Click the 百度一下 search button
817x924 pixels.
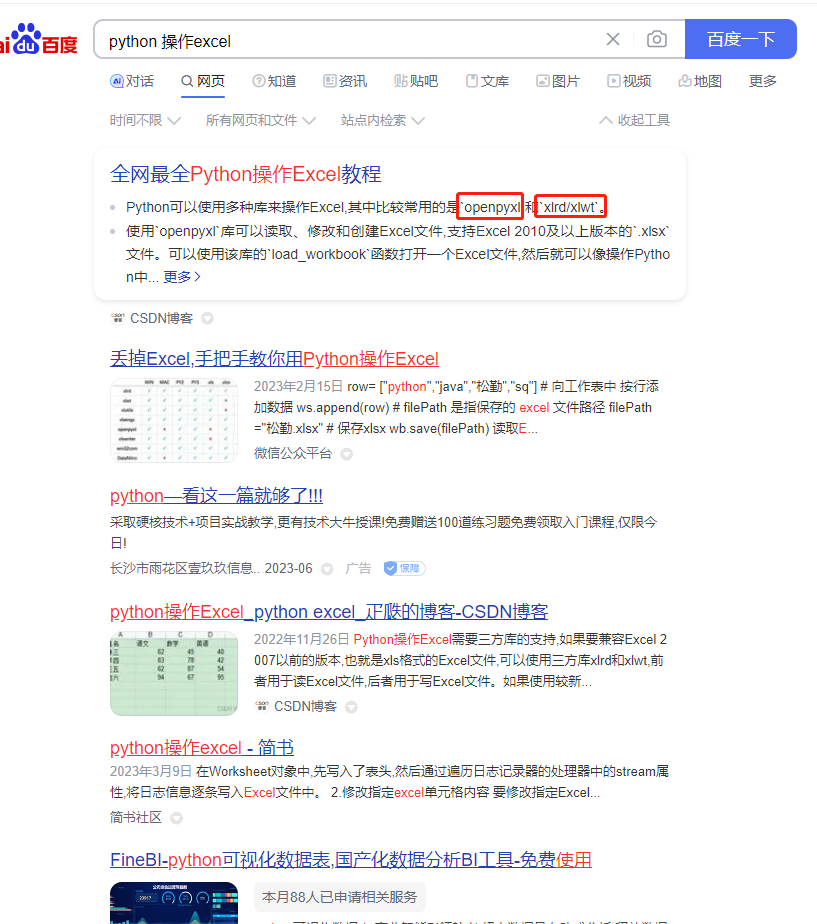pos(740,38)
